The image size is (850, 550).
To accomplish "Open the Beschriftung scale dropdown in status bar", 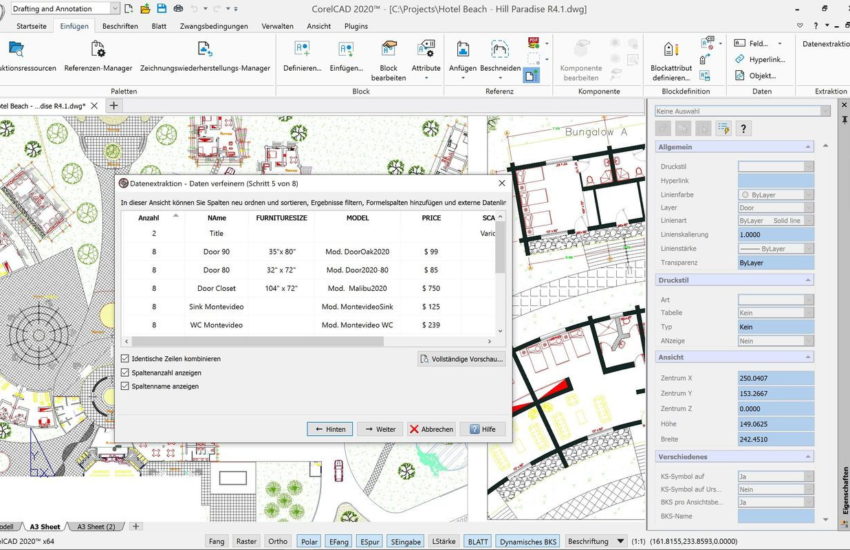I will (x=621, y=541).
